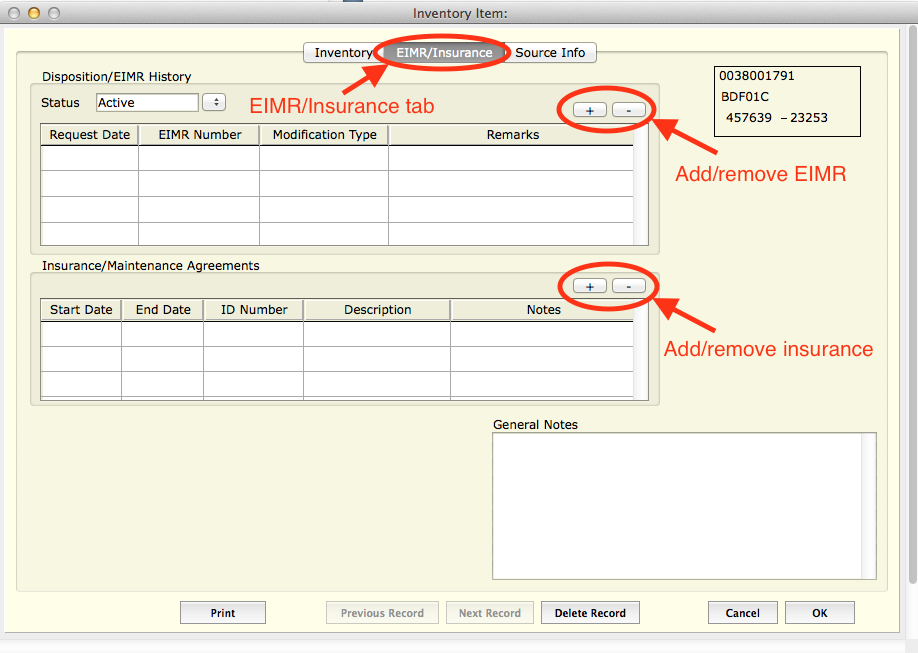The image size is (918, 653).
Task: Open the Source Info tab
Action: pos(550,53)
